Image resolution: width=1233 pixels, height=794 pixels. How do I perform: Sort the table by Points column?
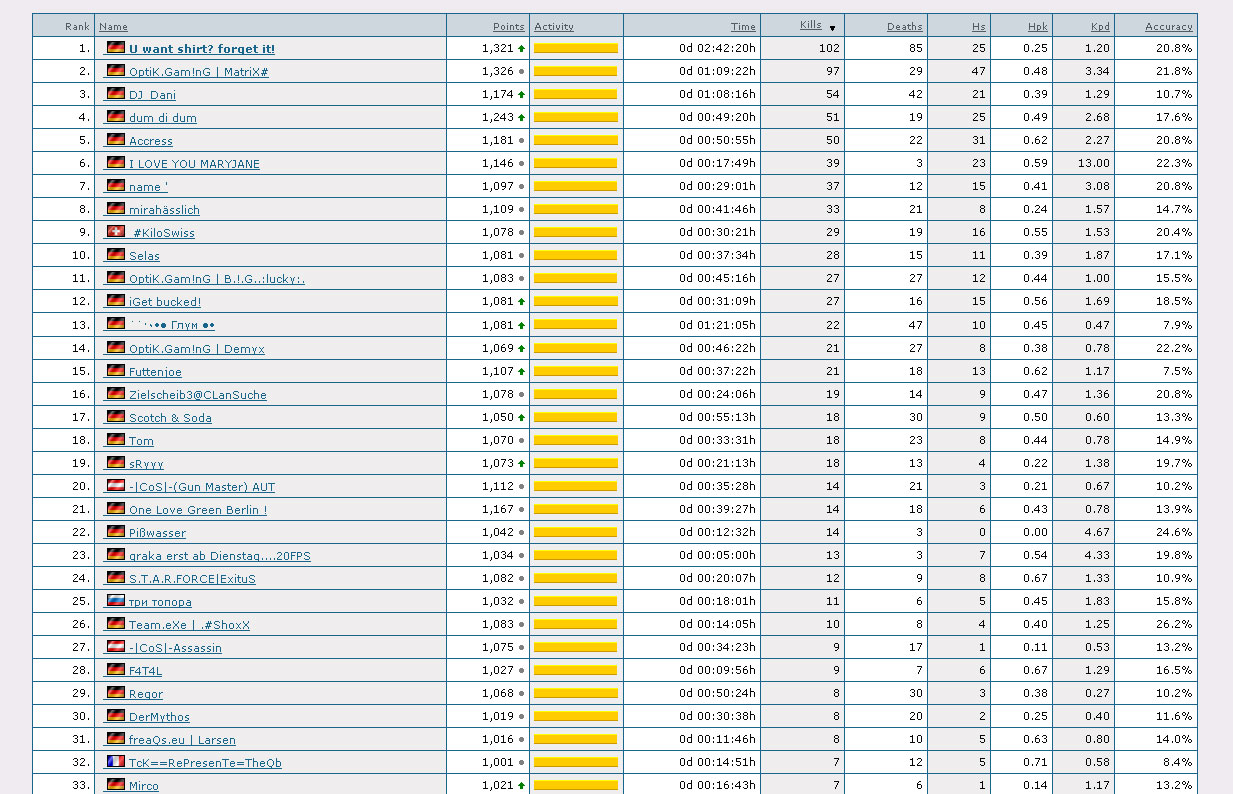pyautogui.click(x=508, y=27)
